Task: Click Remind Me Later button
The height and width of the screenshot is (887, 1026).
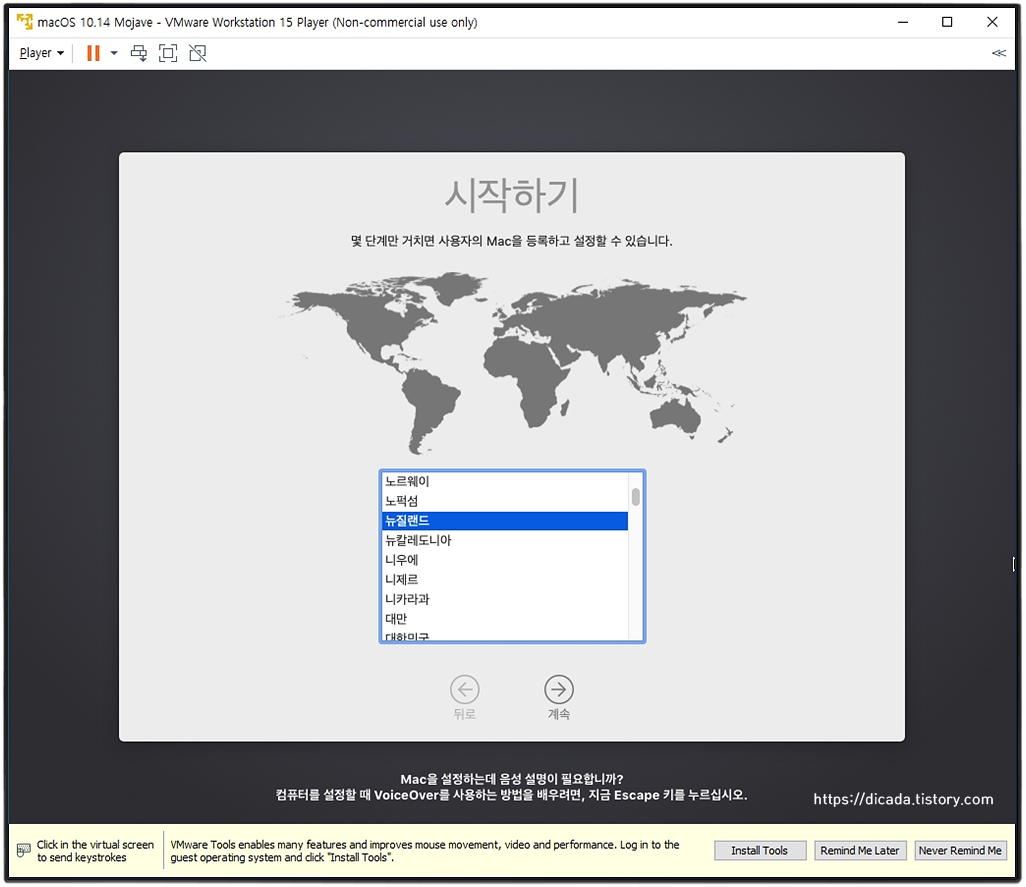Action: coord(860,850)
